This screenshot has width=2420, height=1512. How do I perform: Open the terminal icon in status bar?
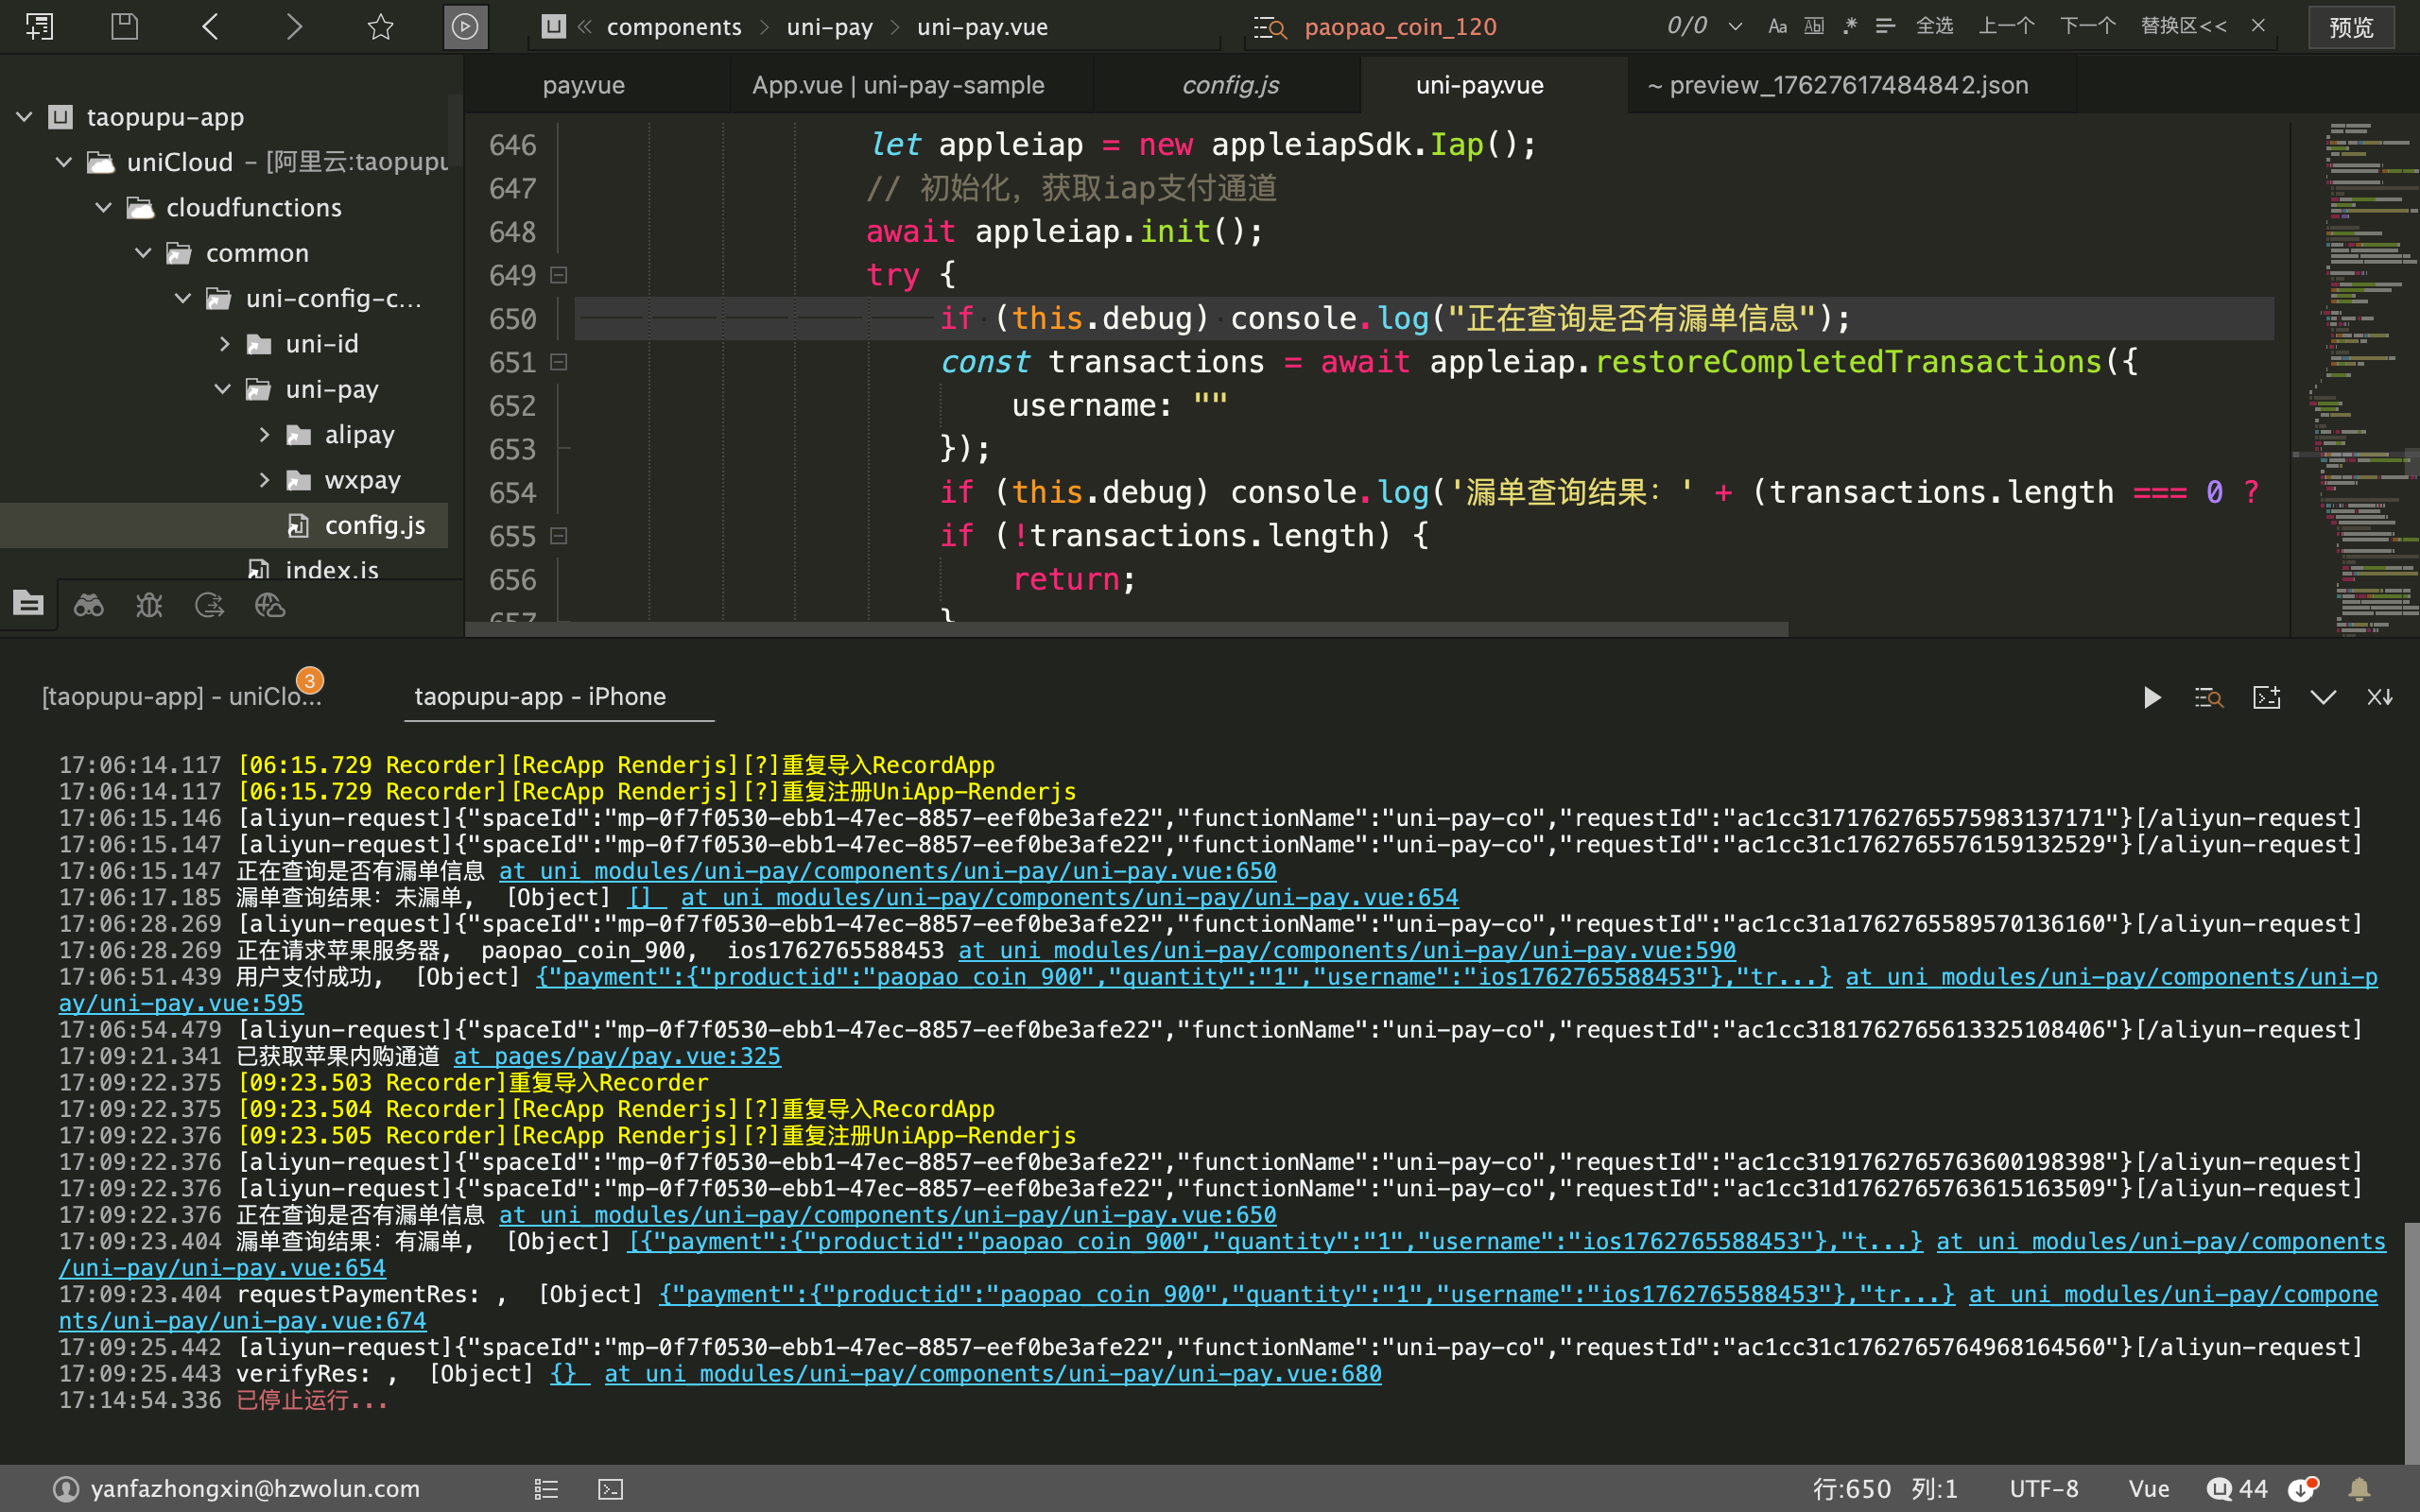[610, 1489]
